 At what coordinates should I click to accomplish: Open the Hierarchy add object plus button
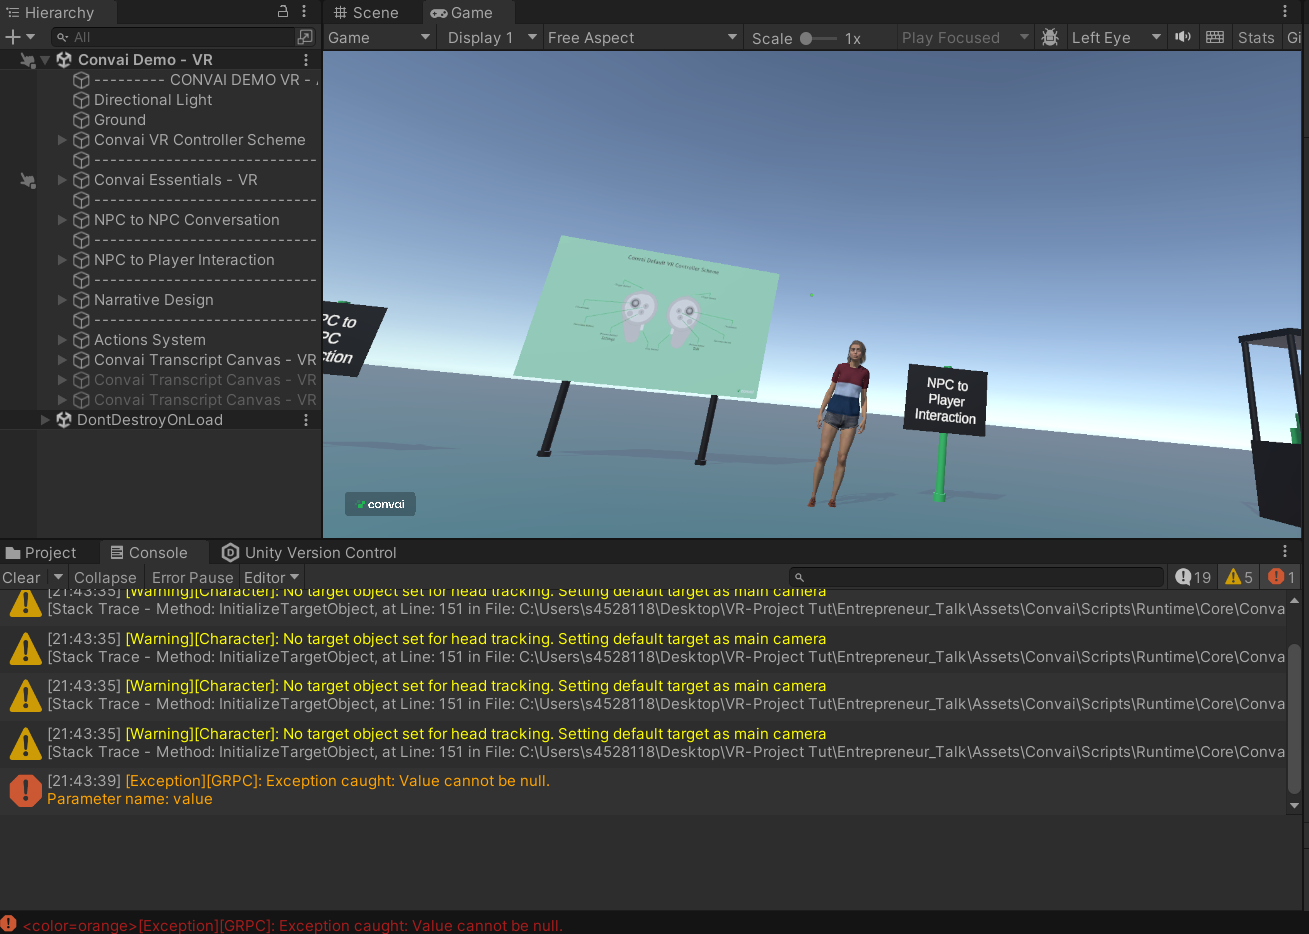coord(13,37)
